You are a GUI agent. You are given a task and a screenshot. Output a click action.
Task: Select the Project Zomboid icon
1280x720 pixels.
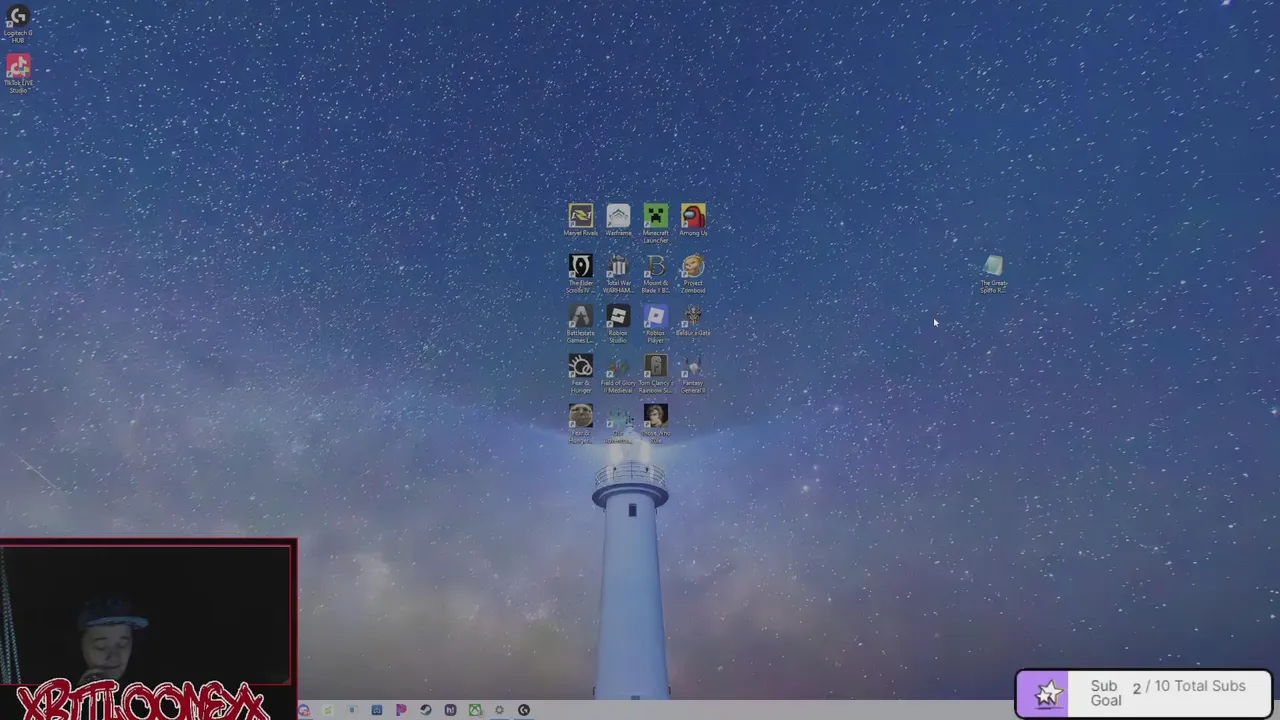[693, 273]
